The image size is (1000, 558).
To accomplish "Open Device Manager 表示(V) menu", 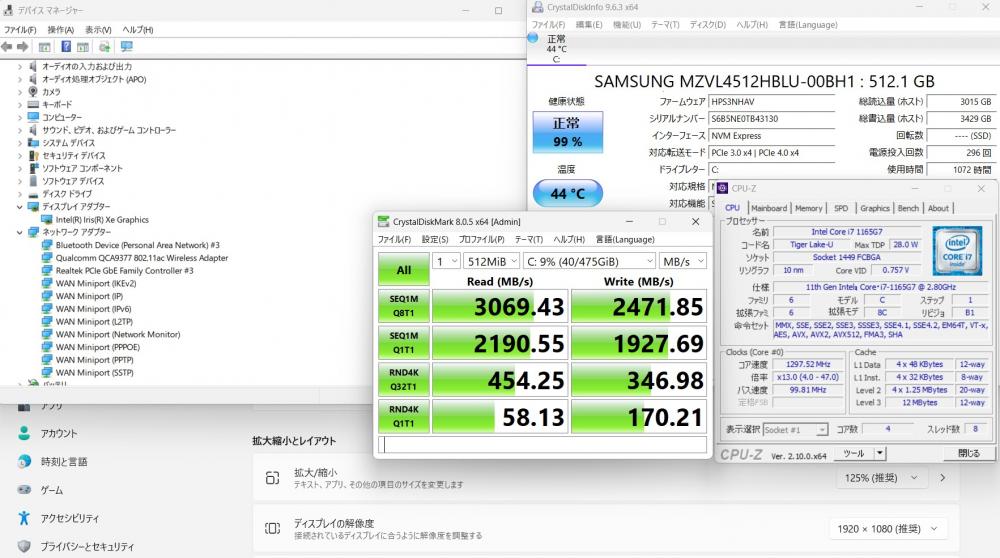I will pyautogui.click(x=98, y=30).
